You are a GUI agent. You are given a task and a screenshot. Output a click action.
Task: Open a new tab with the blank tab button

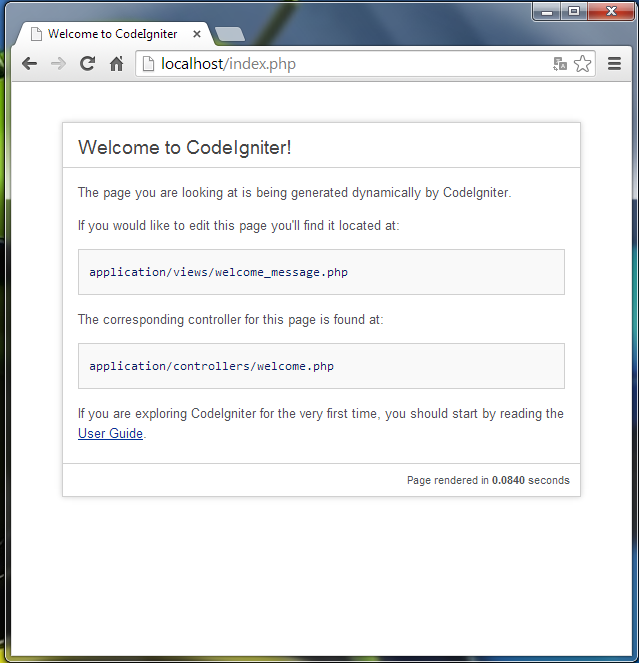230,34
